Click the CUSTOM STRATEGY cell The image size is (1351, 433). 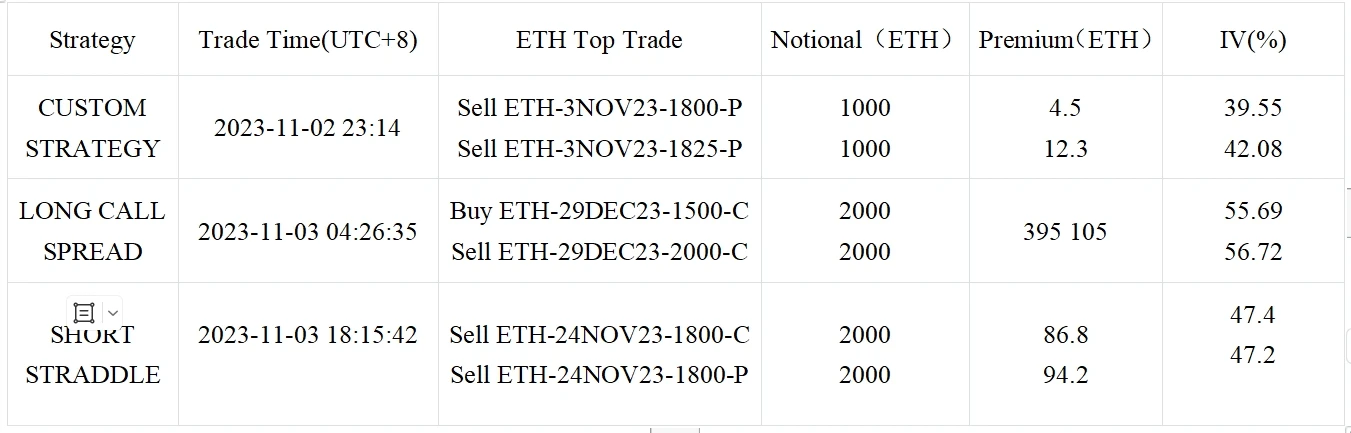tap(92, 128)
